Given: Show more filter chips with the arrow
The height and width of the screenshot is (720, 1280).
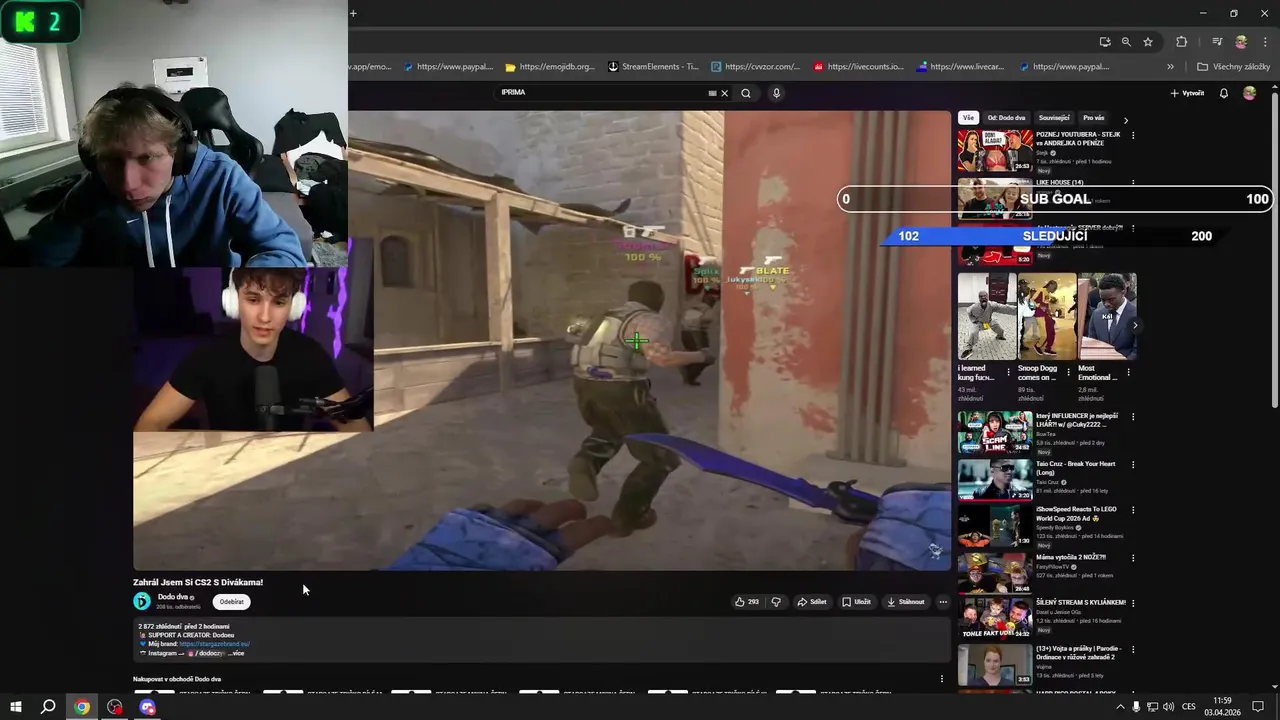Looking at the screenshot, I should click(x=1126, y=119).
